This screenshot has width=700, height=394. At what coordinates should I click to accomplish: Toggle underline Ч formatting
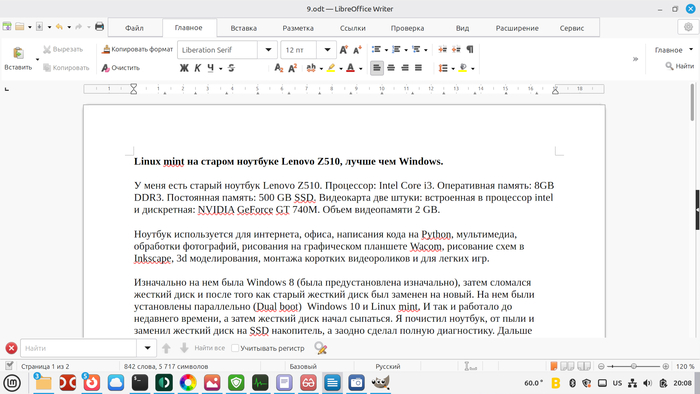click(210, 68)
